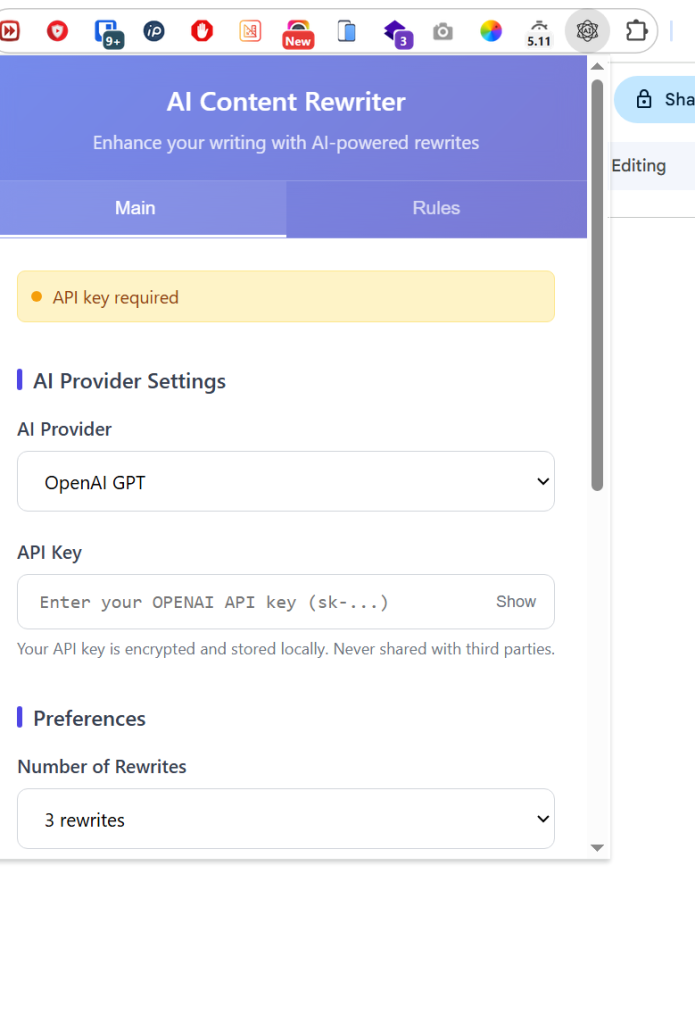Click Show to reveal the API key
The height and width of the screenshot is (1024, 695).
tap(515, 601)
